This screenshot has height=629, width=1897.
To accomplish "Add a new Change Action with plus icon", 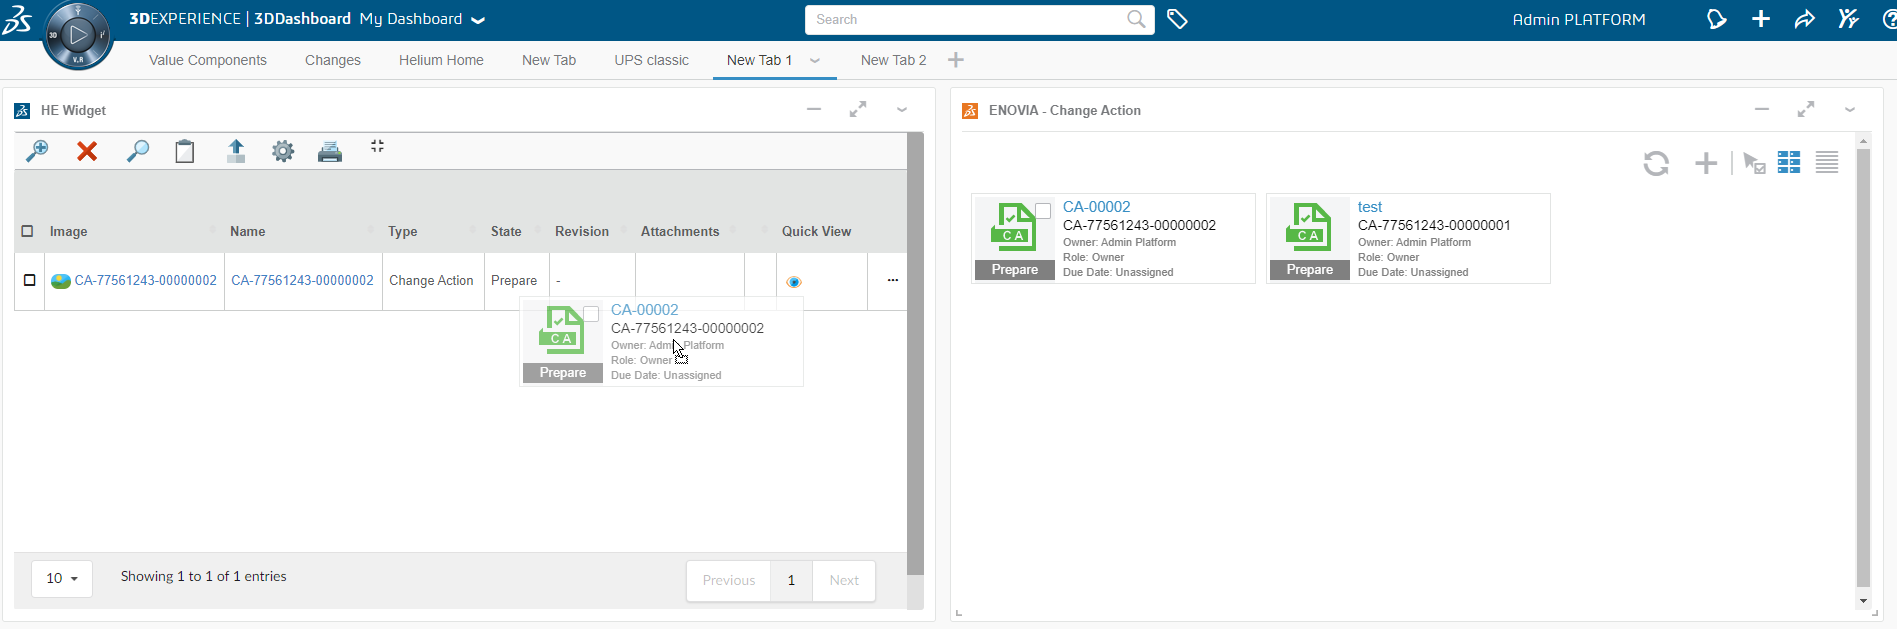I will point(1706,163).
